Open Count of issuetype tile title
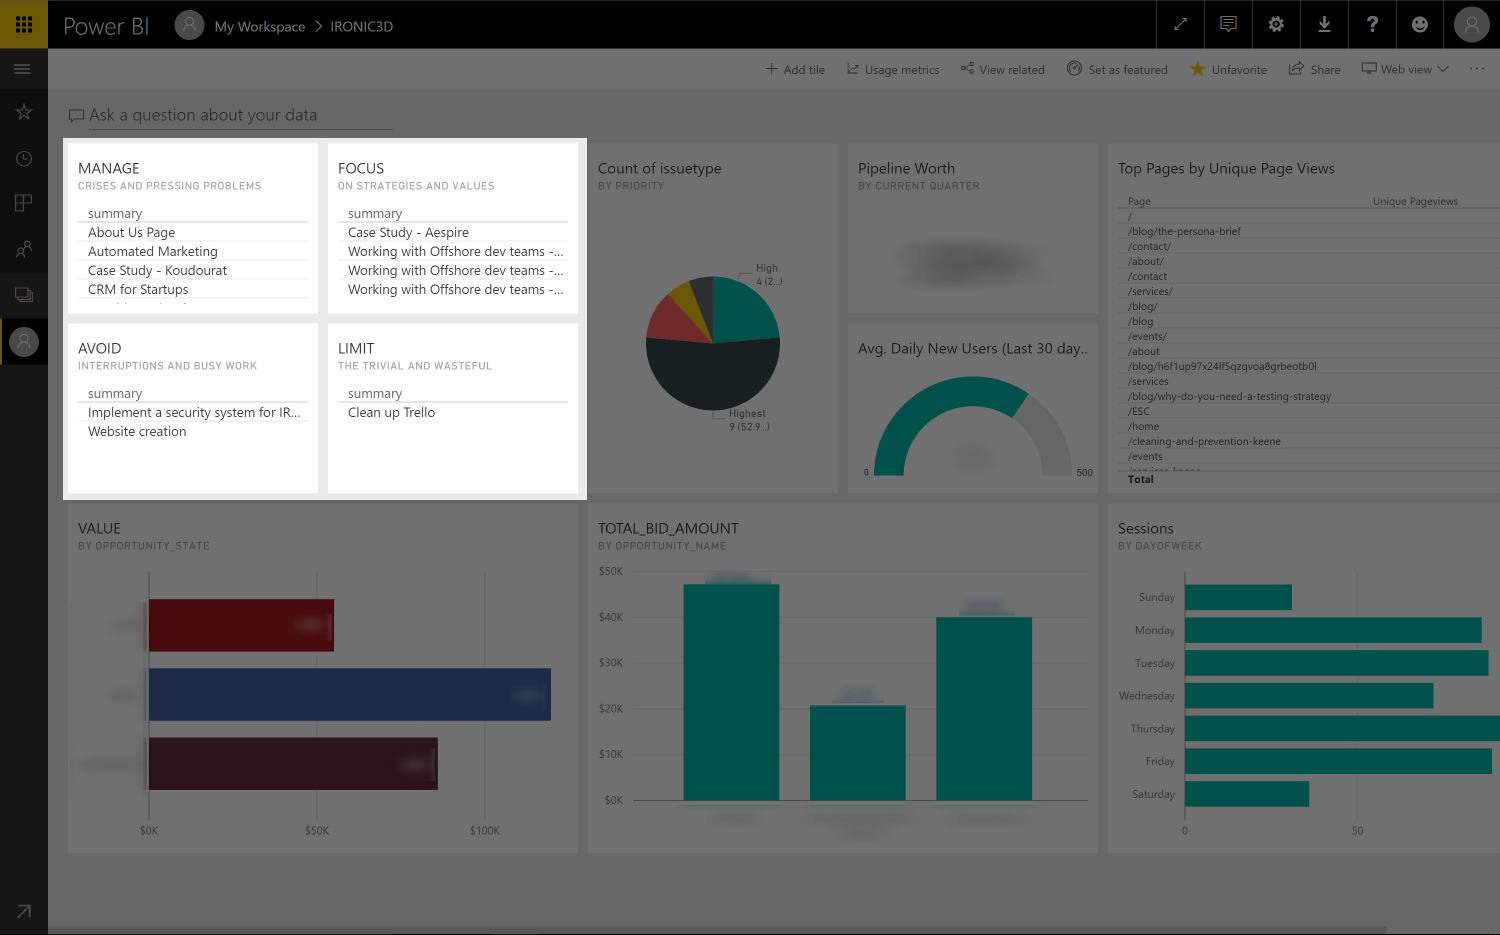Viewport: 1500px width, 935px height. pyautogui.click(x=659, y=168)
